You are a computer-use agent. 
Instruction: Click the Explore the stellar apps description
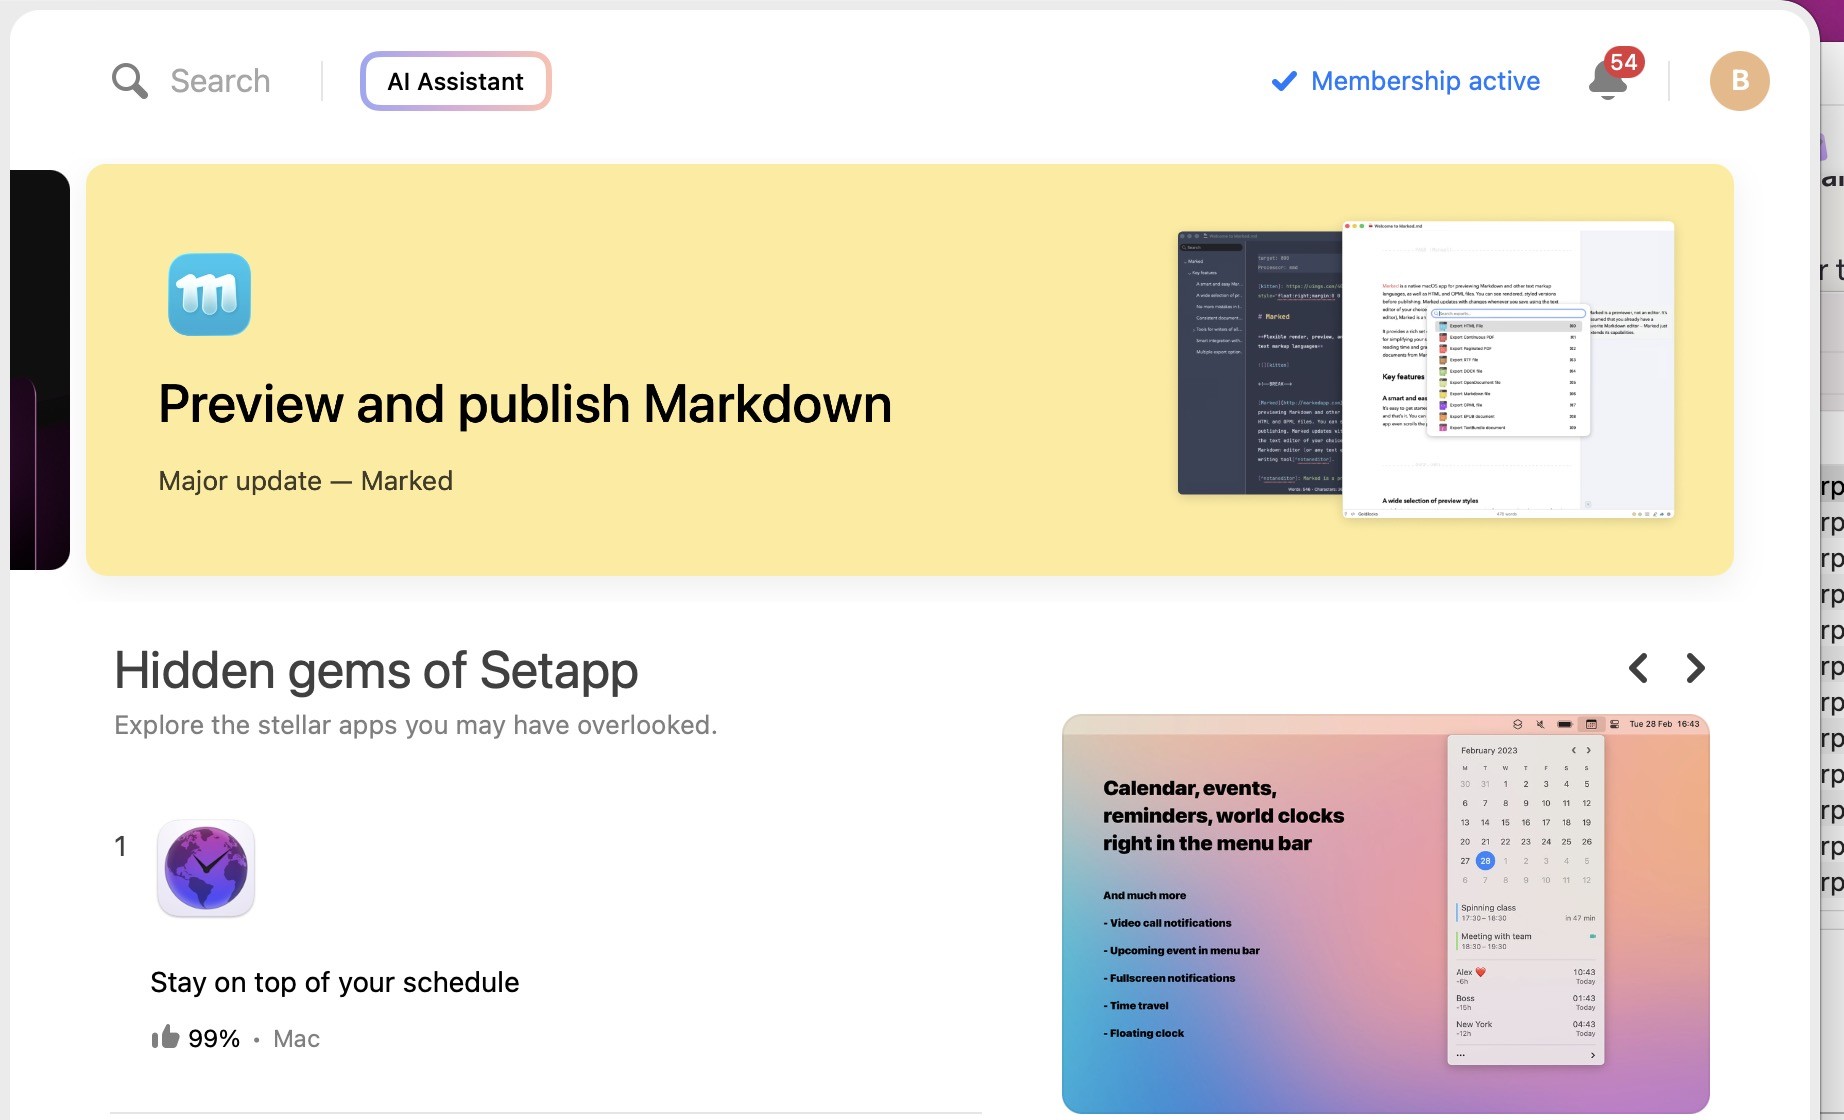[416, 725]
